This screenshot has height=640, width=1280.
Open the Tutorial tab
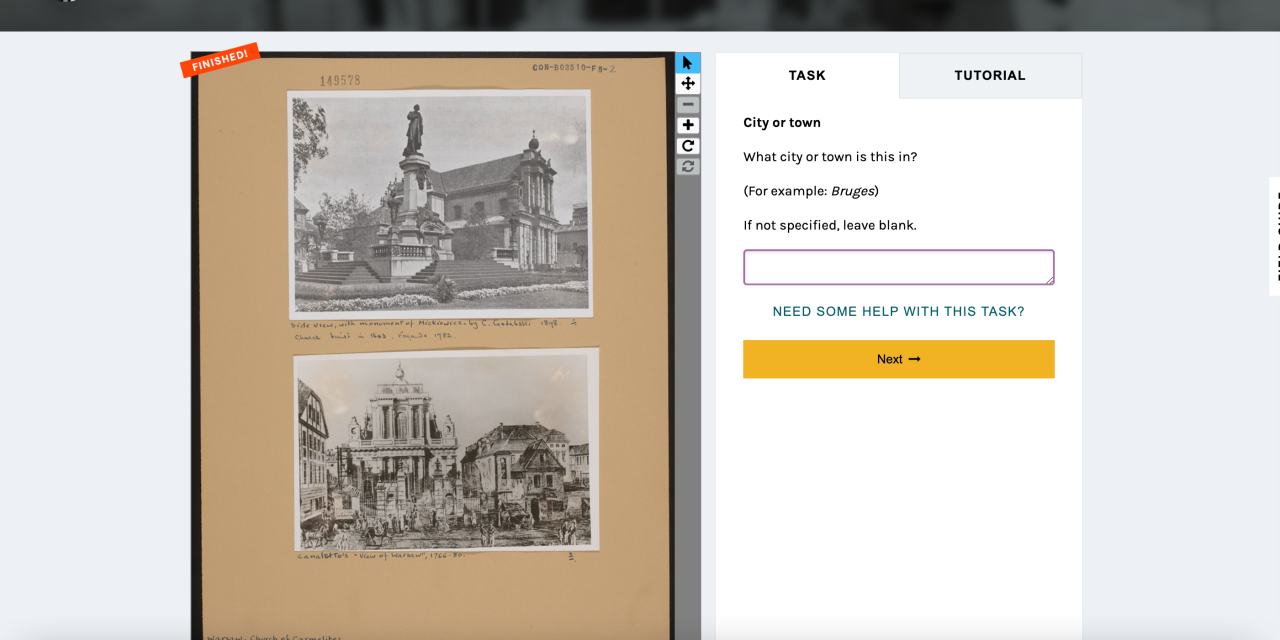(x=990, y=75)
